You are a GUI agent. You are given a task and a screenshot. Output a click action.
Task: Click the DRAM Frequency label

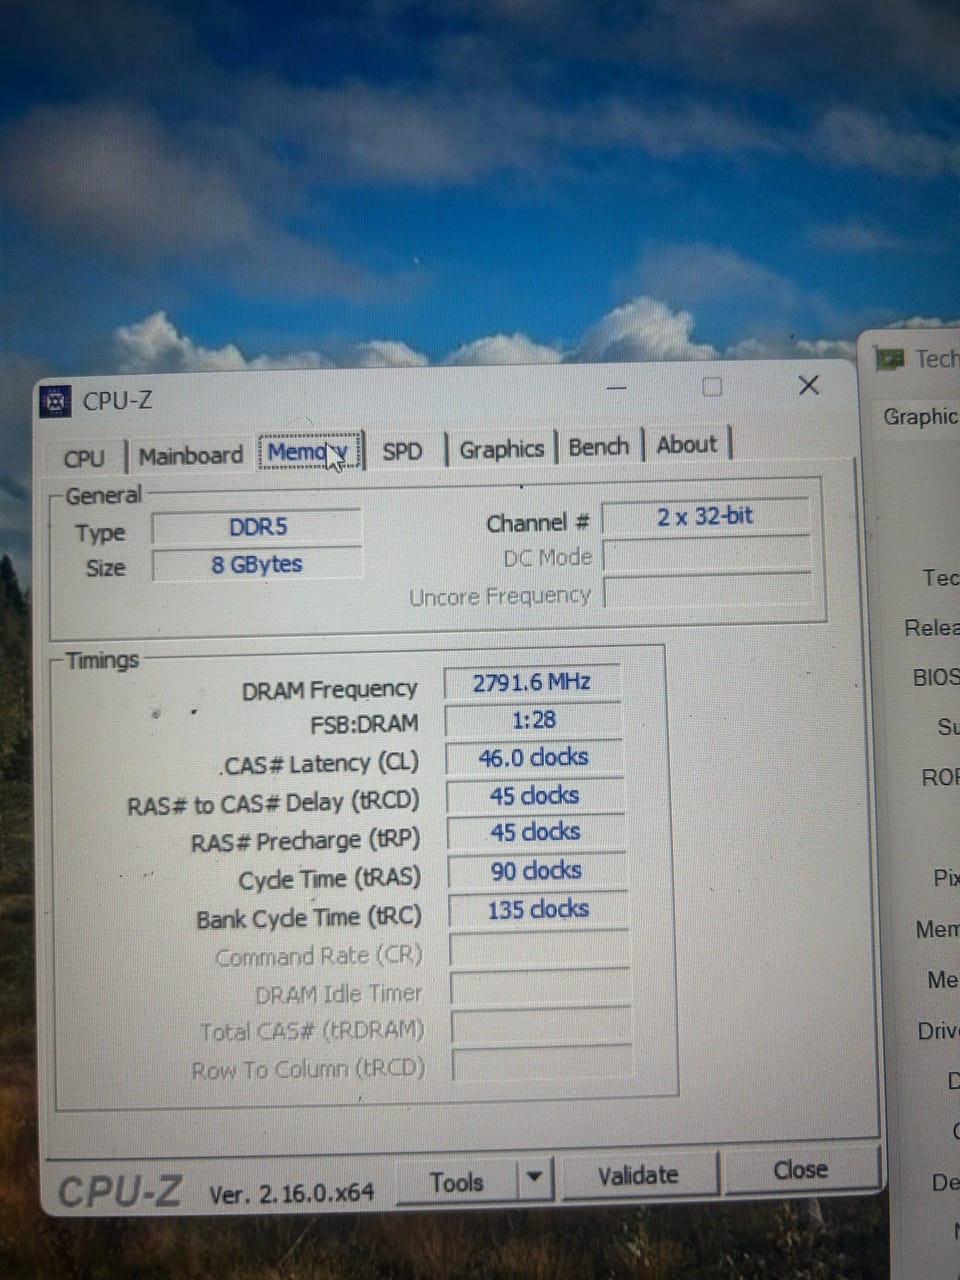329,690
